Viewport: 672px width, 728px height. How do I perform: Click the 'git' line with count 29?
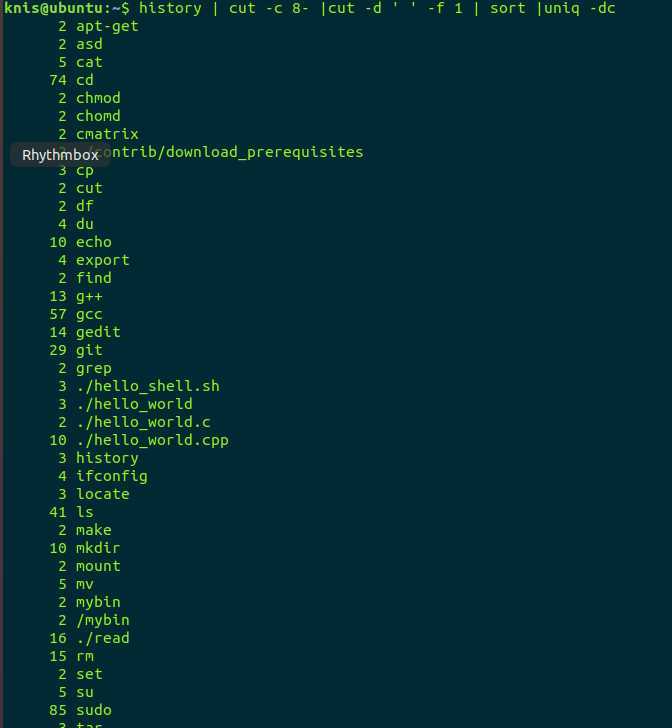click(76, 351)
